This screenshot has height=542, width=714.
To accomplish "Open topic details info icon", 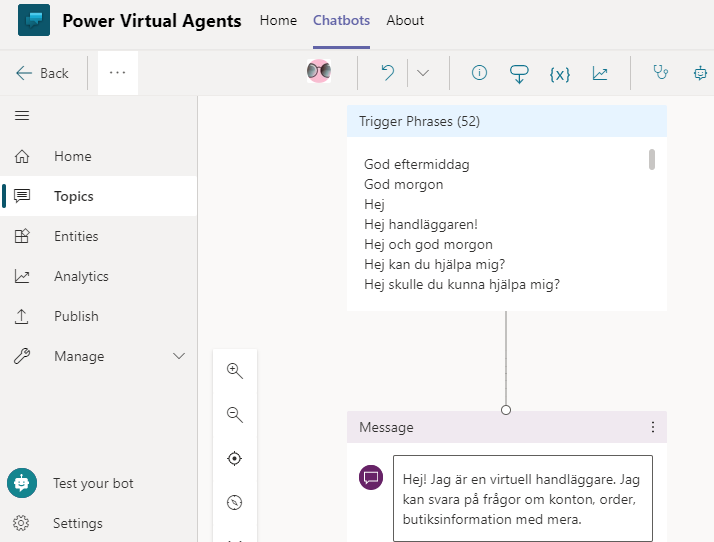I will (479, 73).
